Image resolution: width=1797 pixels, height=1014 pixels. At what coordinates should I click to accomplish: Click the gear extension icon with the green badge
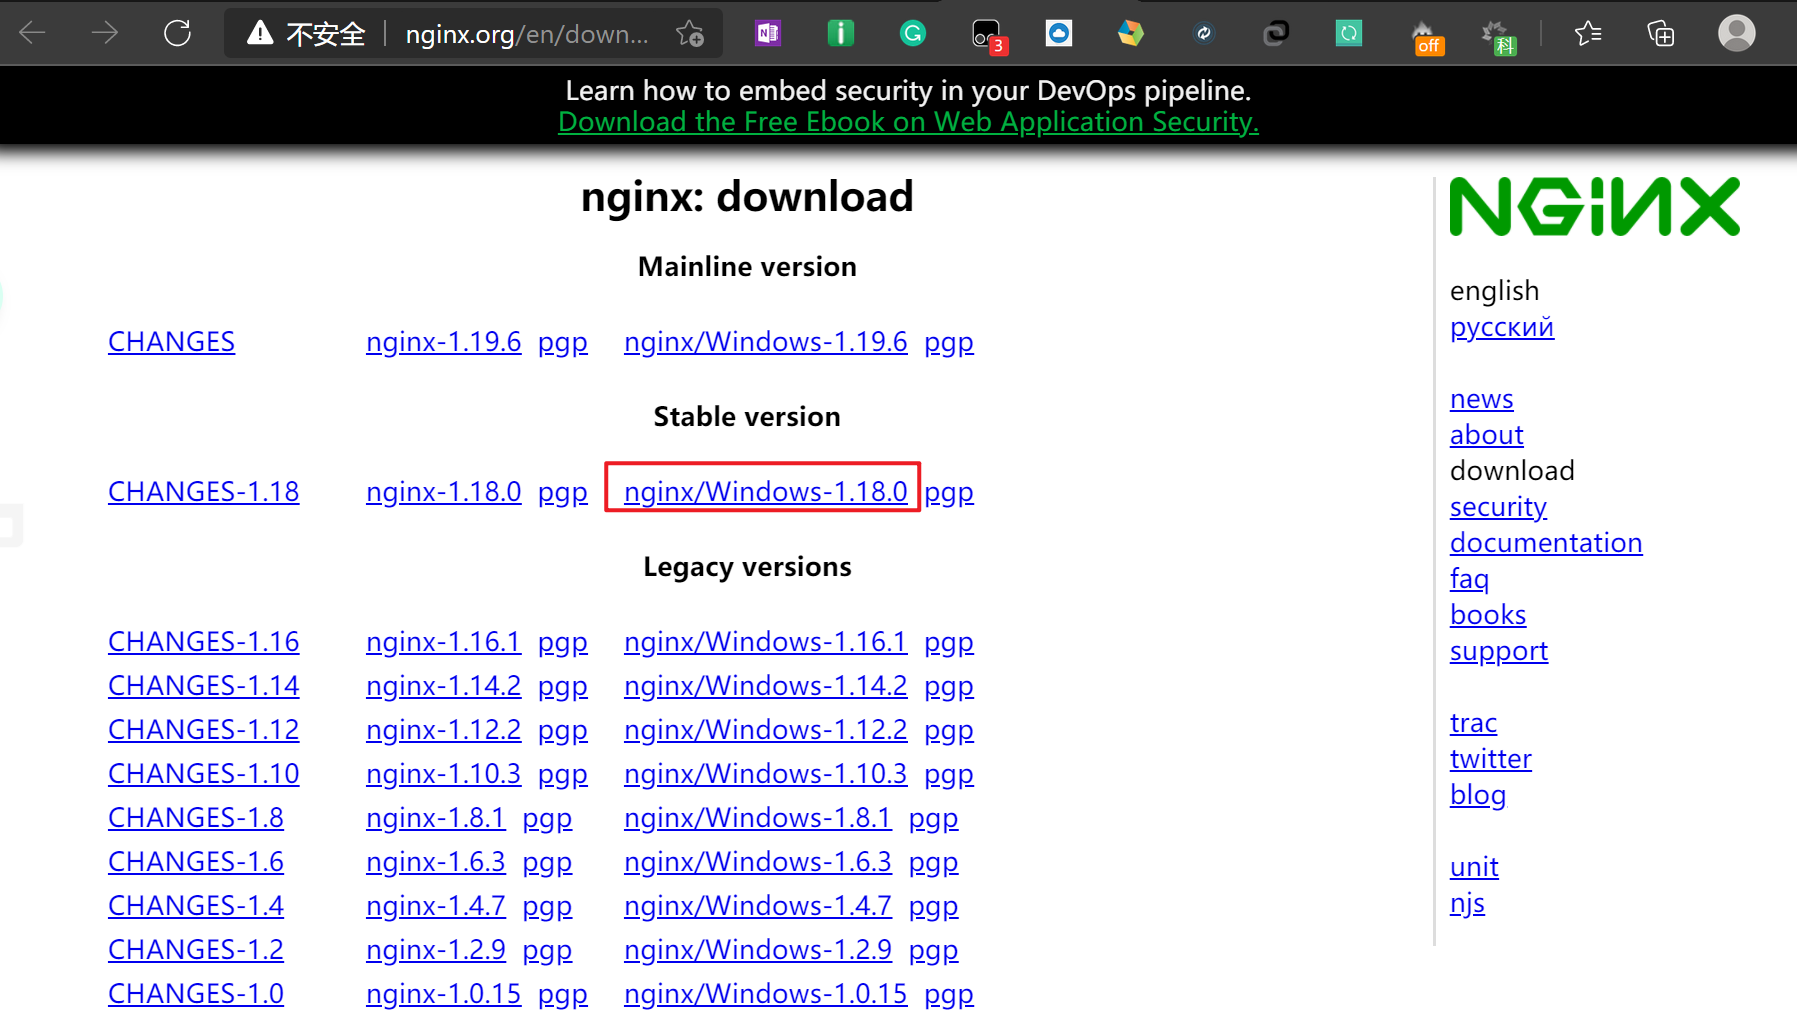[1499, 37]
